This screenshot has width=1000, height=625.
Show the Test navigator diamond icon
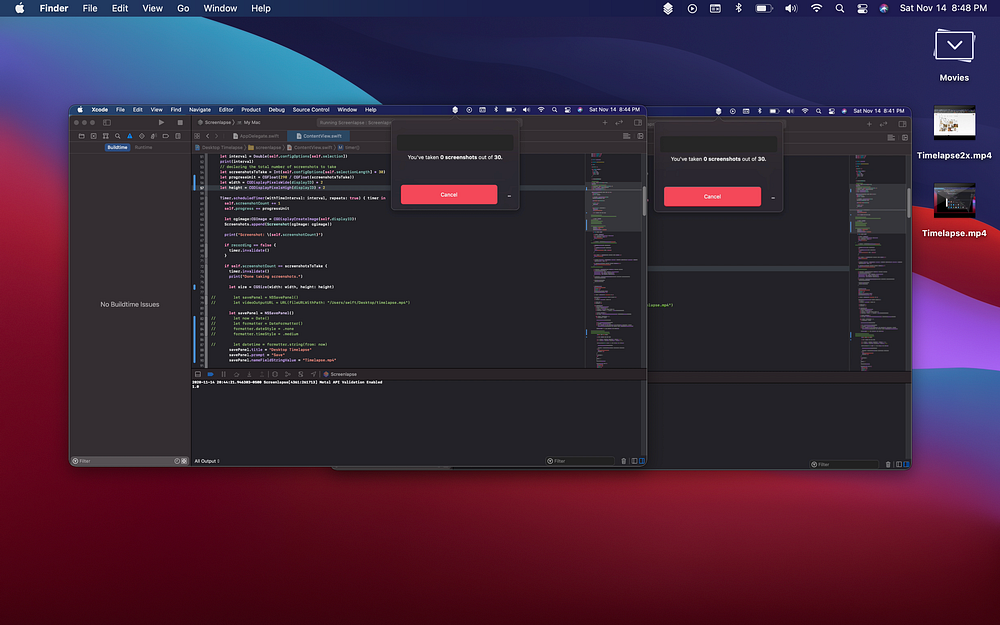click(x=142, y=136)
